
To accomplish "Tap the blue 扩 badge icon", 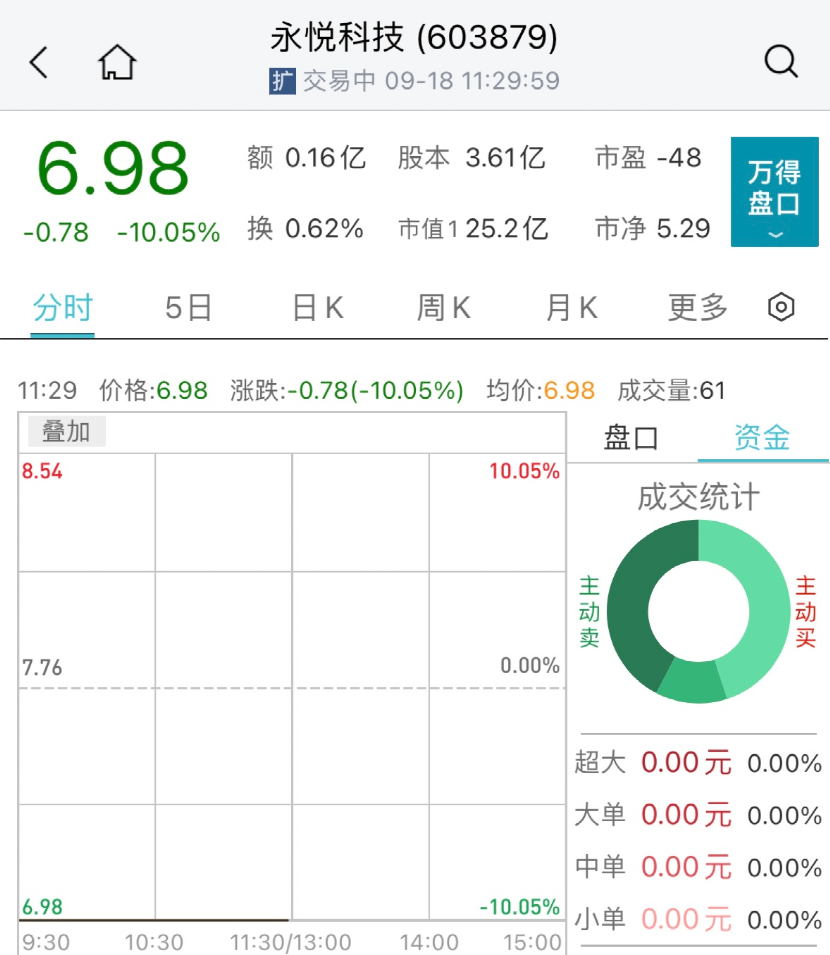I will (x=282, y=81).
